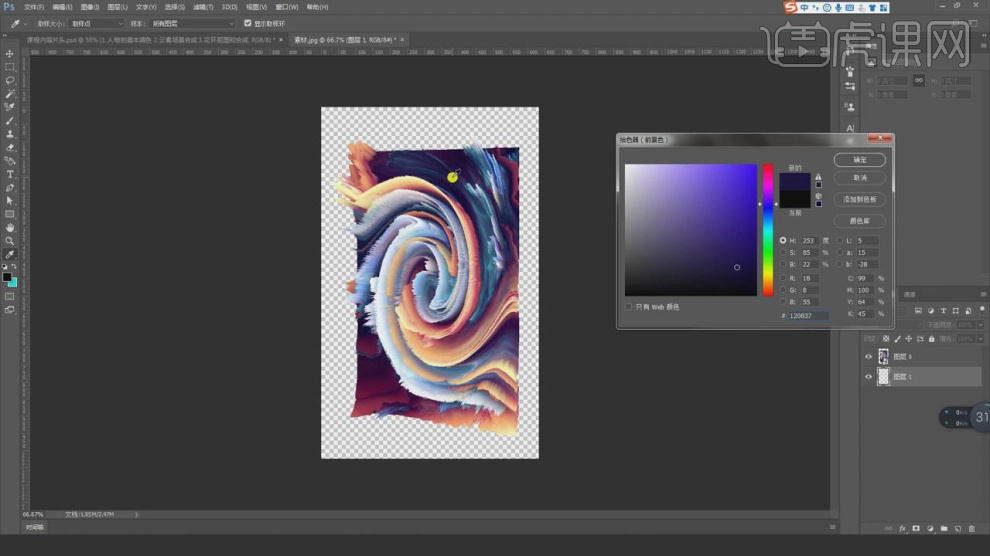Select the Move tool
The height and width of the screenshot is (556, 990).
(10, 53)
